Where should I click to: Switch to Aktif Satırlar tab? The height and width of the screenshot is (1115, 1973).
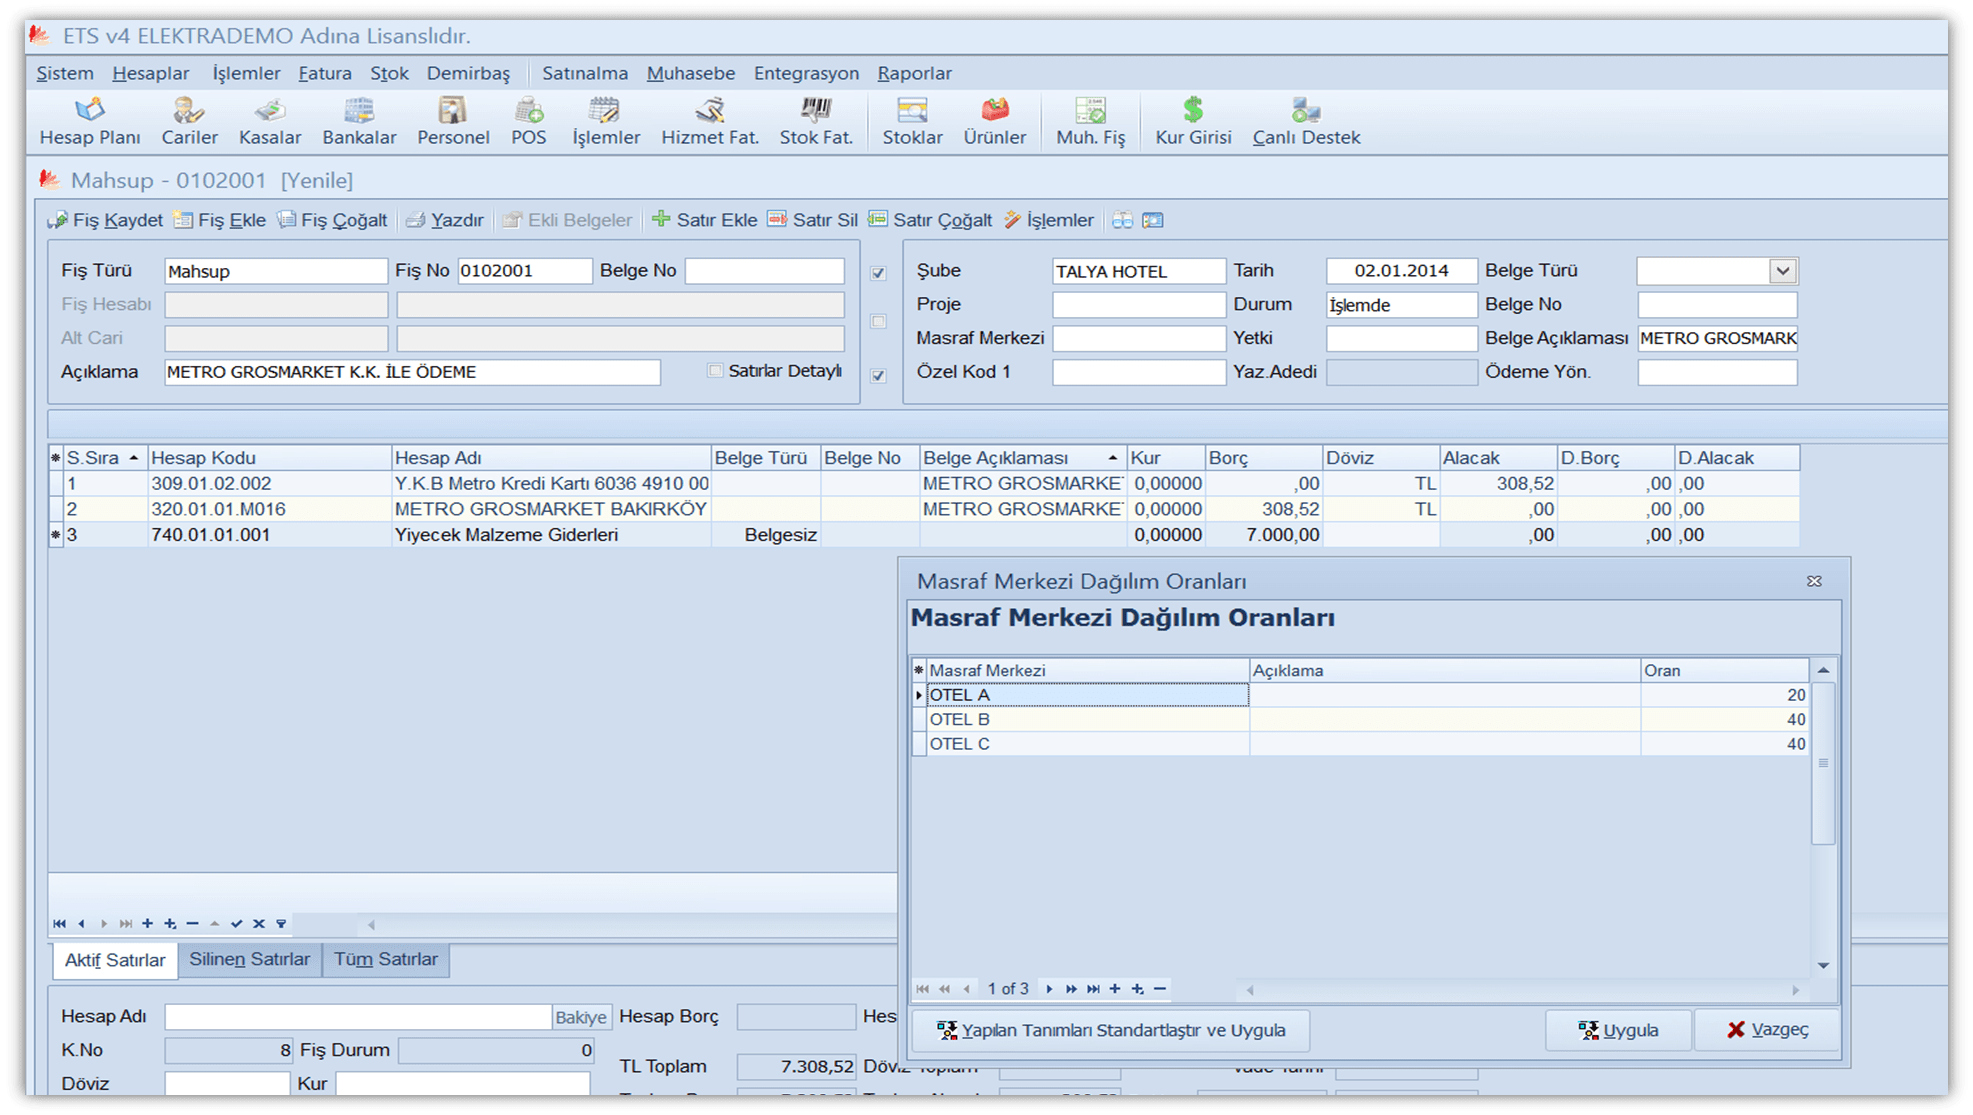point(115,960)
